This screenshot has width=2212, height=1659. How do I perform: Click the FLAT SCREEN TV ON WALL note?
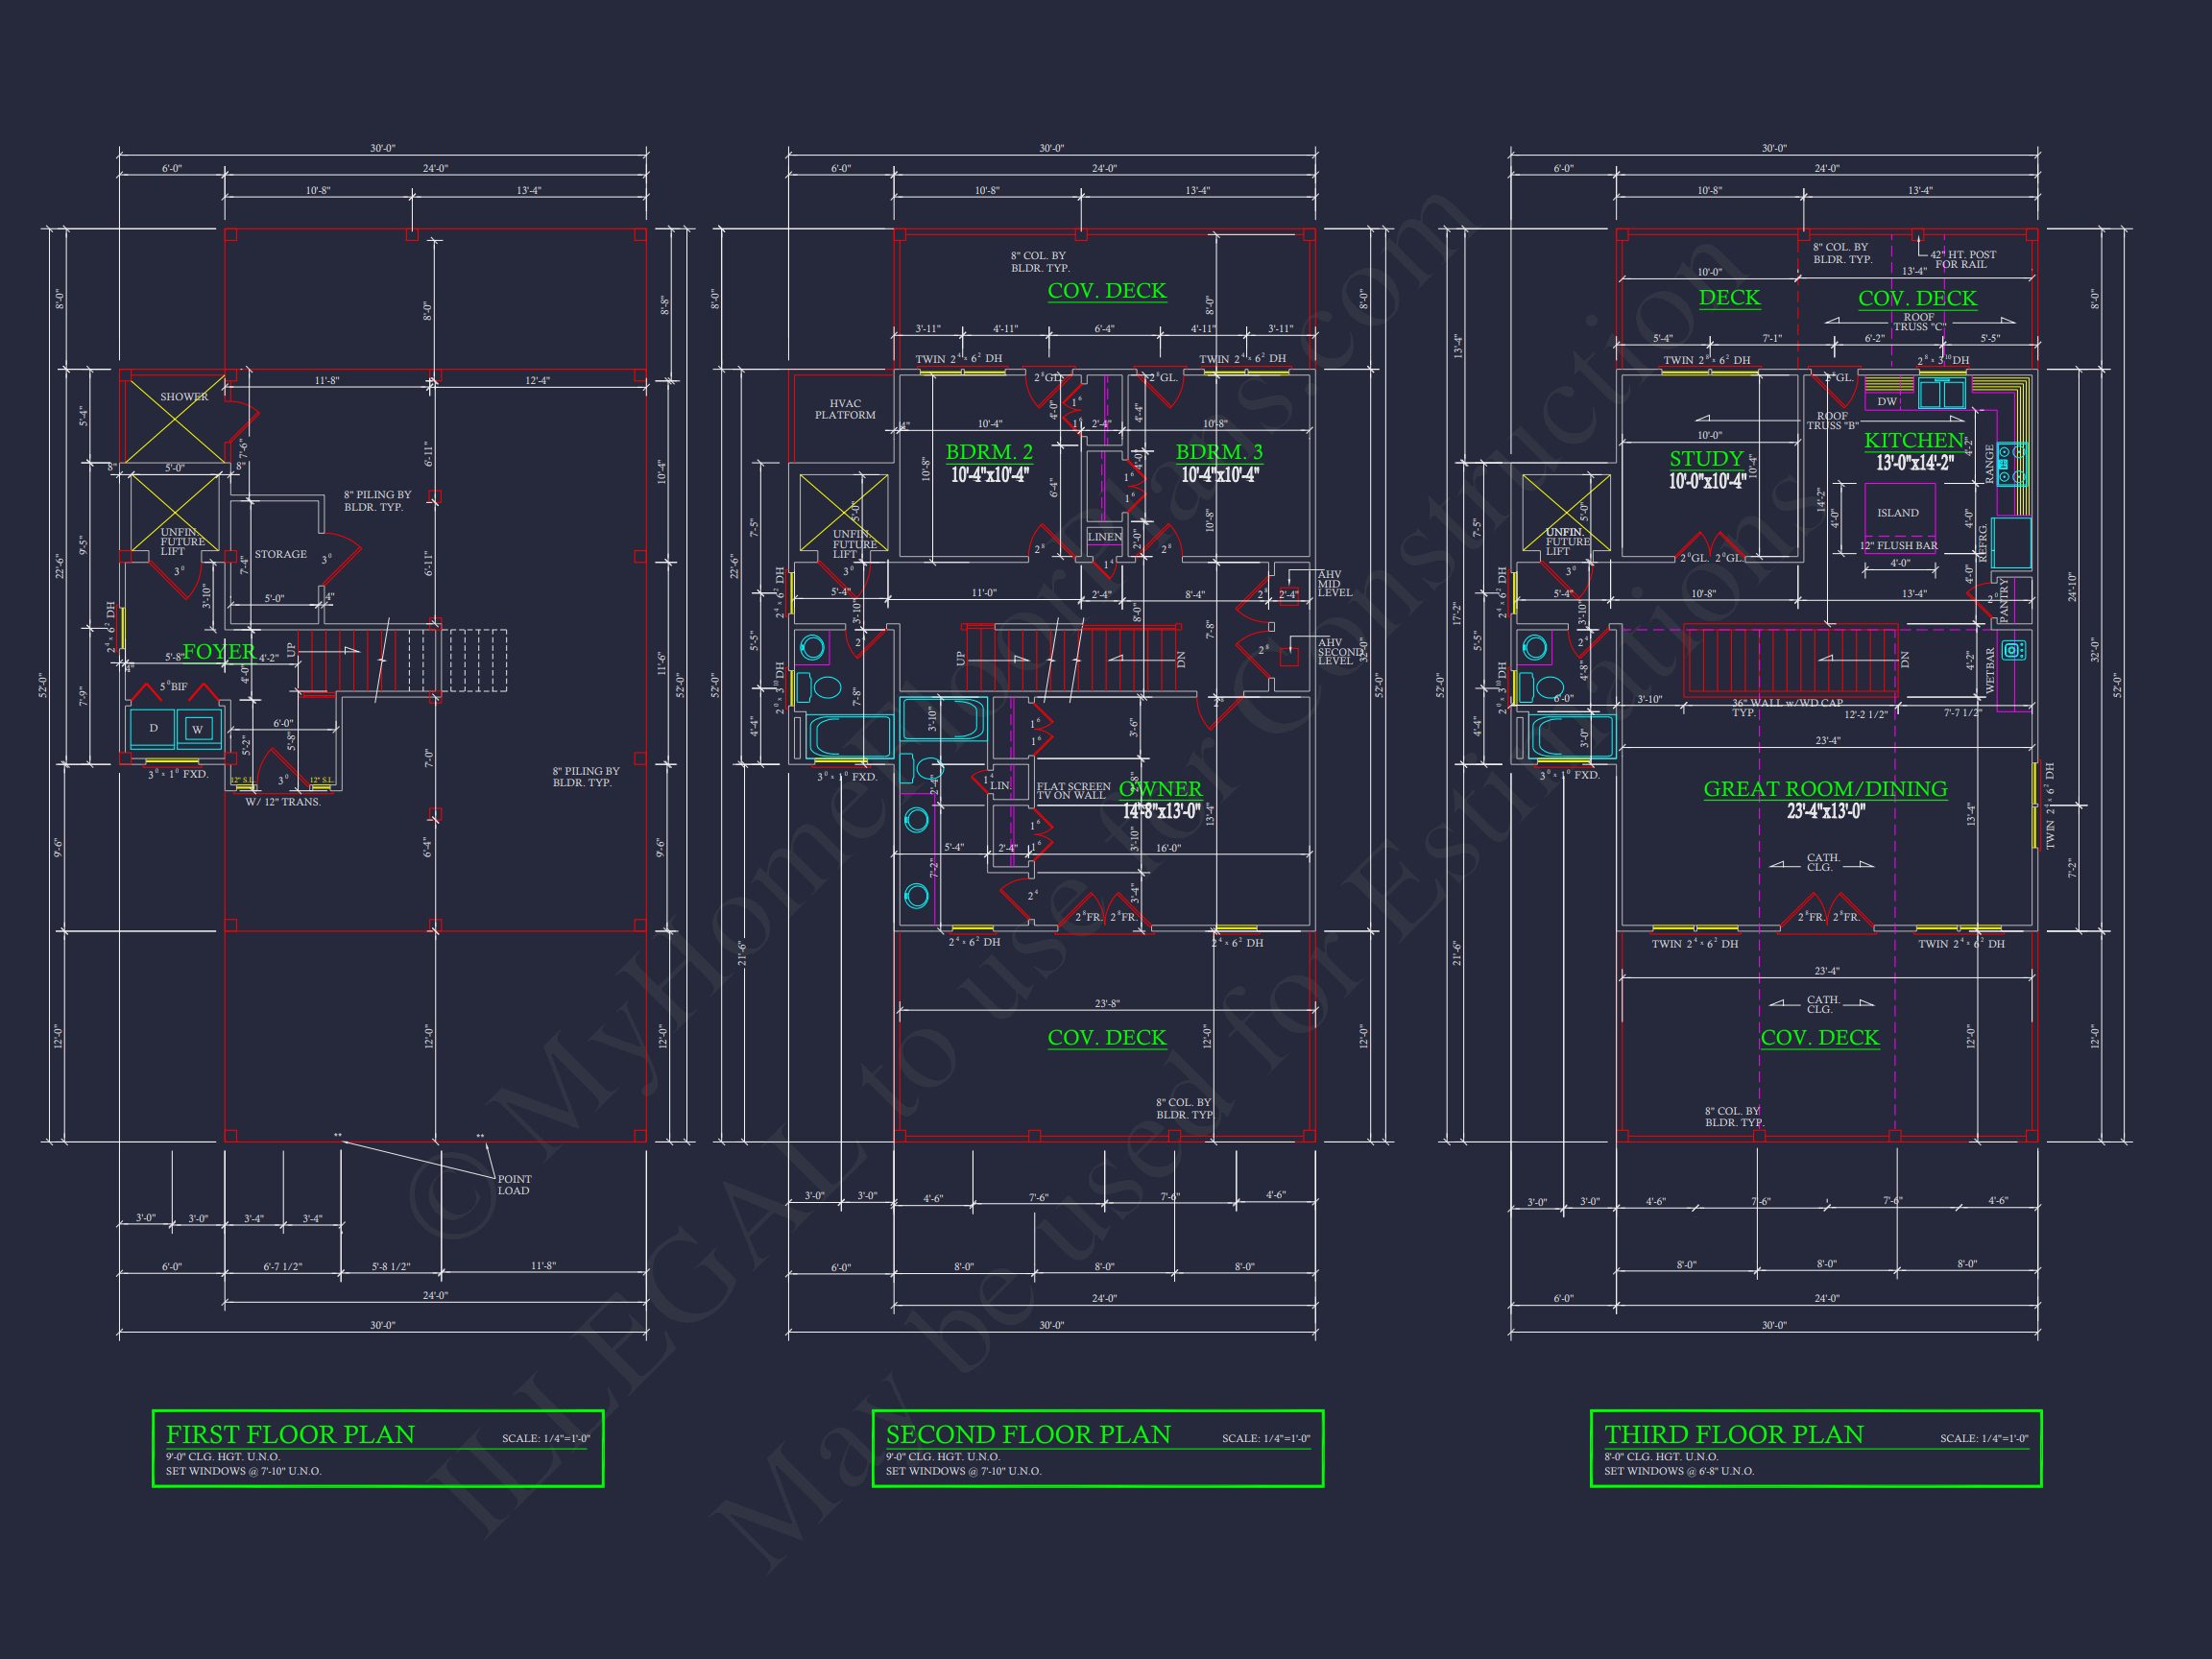[x=1073, y=791]
